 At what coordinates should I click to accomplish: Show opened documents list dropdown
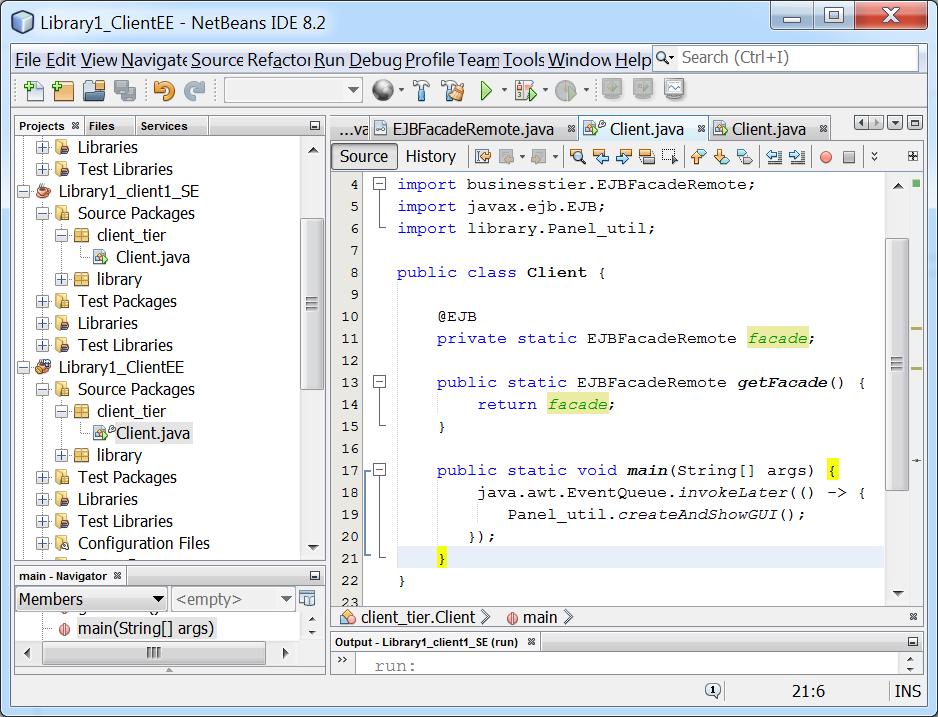point(895,123)
